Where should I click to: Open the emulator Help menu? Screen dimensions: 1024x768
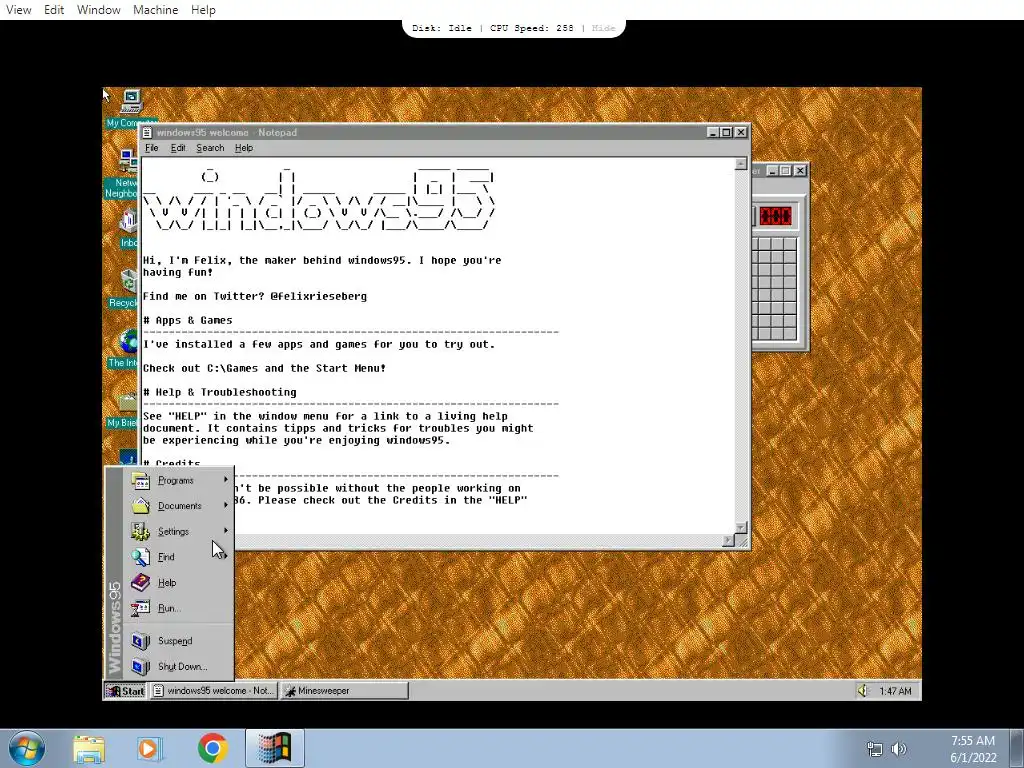coord(203,10)
